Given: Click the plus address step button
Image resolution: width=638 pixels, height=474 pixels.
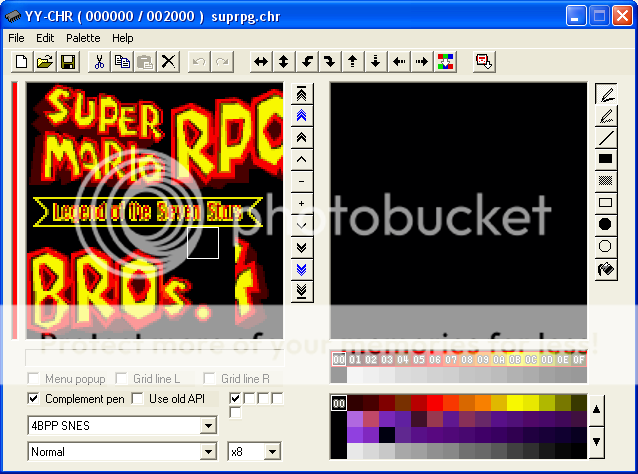Looking at the screenshot, I should [x=302, y=203].
